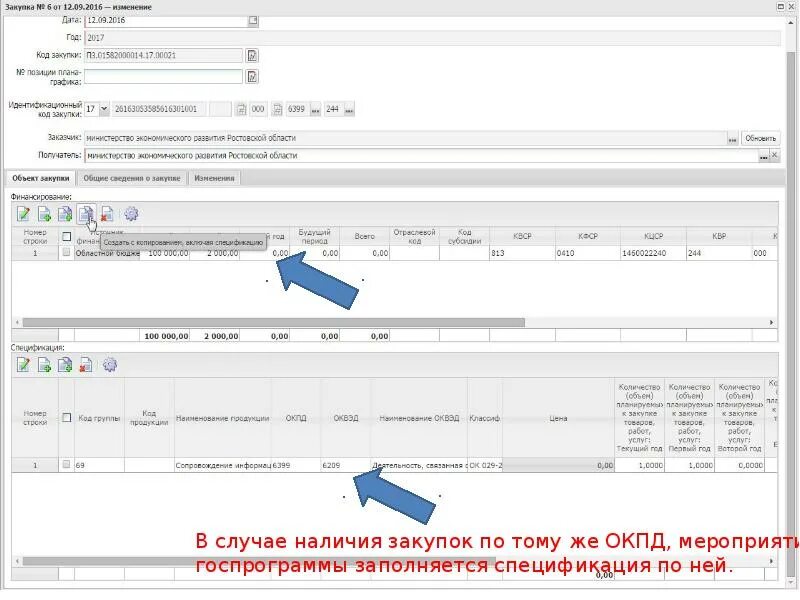This screenshot has height=600, width=800.
Task: Click the generate icon beside Код закупки
Action: pyautogui.click(x=252, y=55)
